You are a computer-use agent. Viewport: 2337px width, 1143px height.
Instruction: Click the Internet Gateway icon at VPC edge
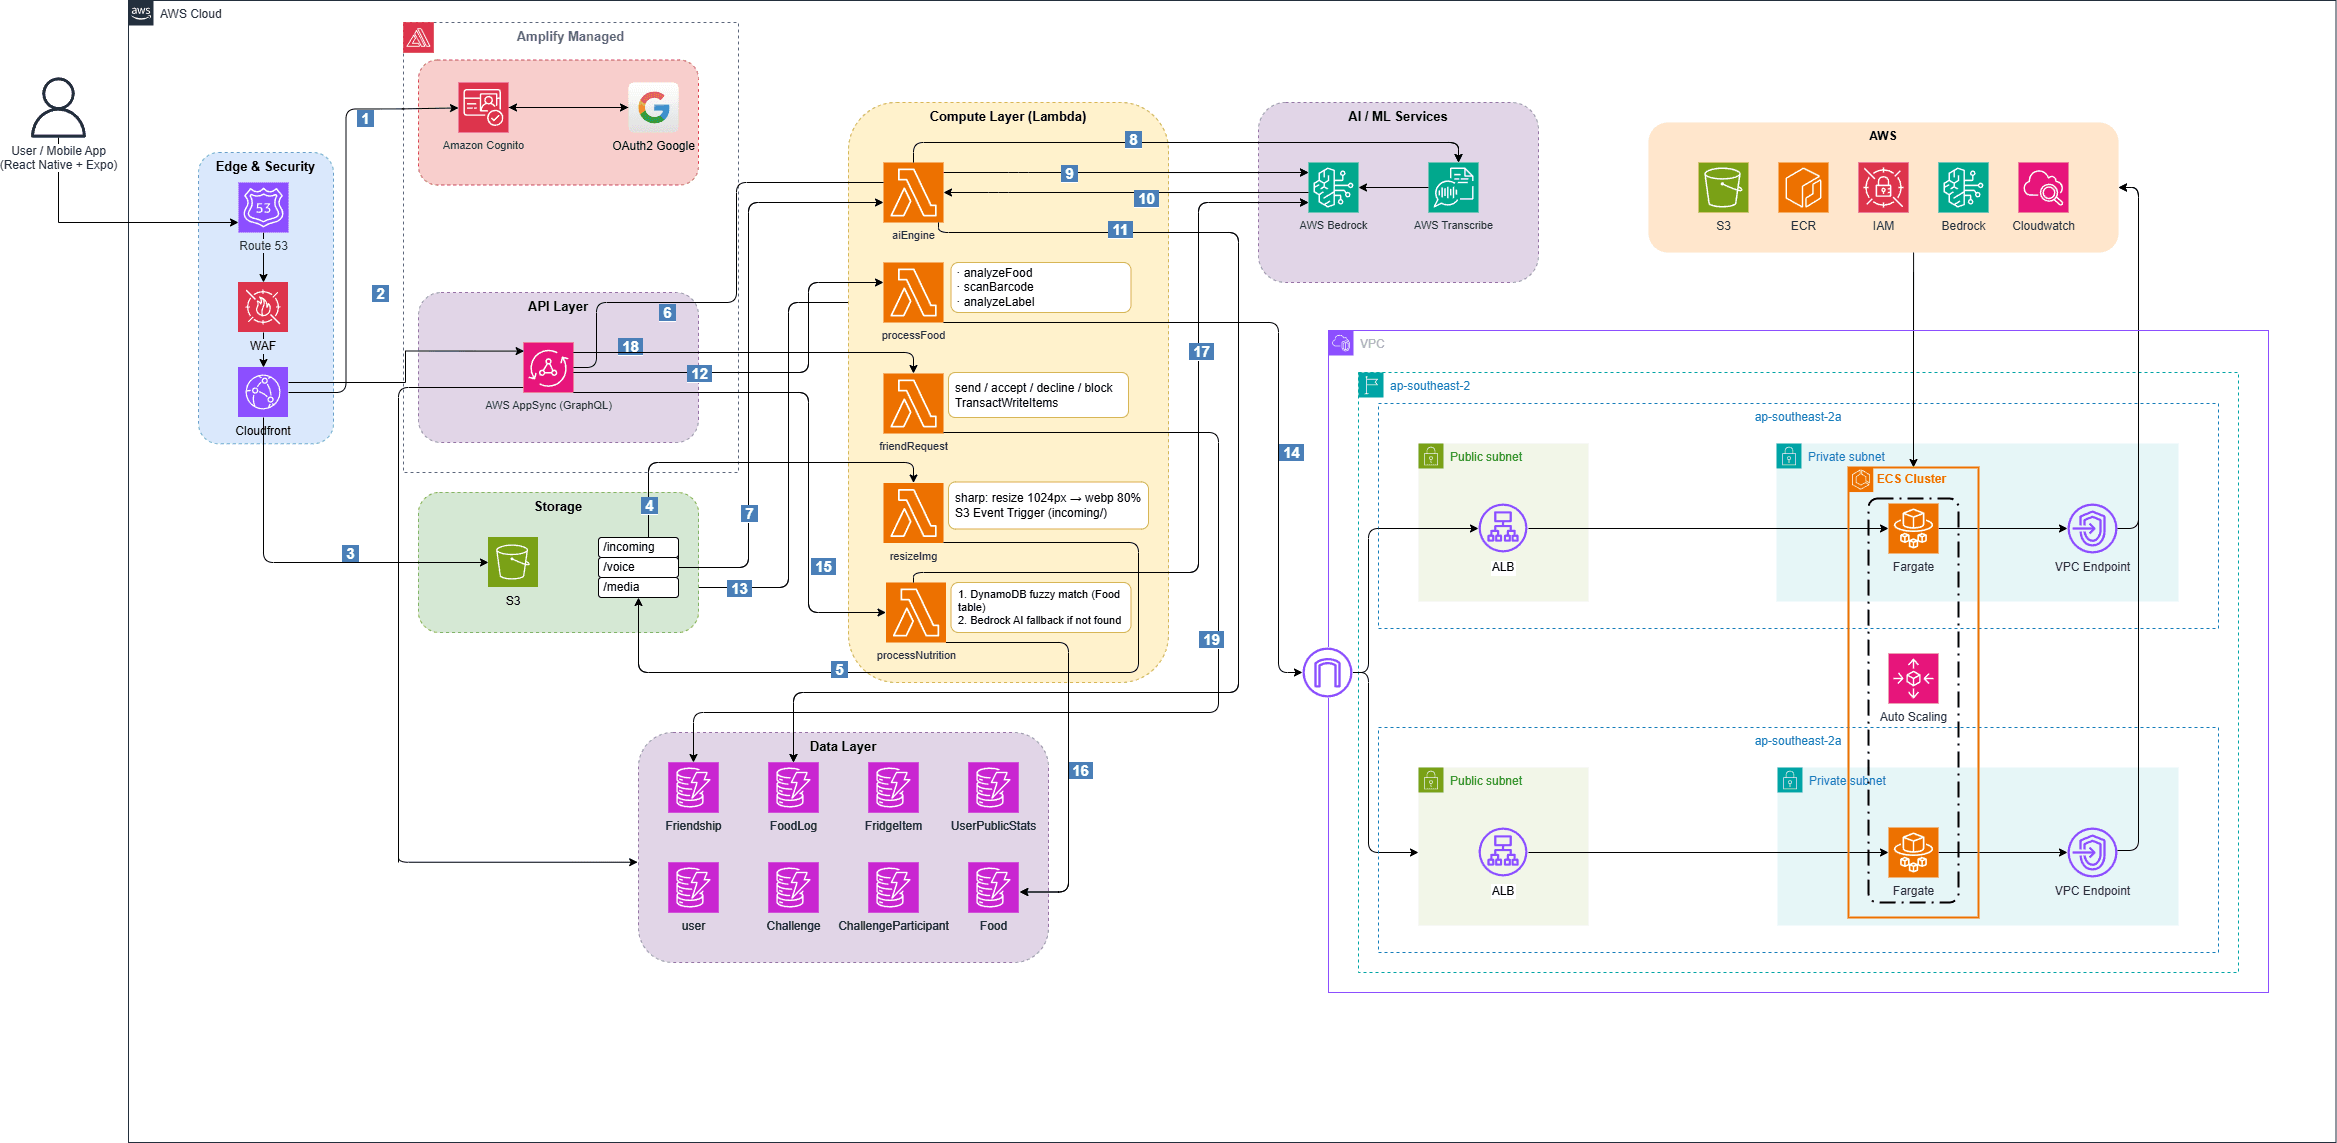pos(1327,672)
